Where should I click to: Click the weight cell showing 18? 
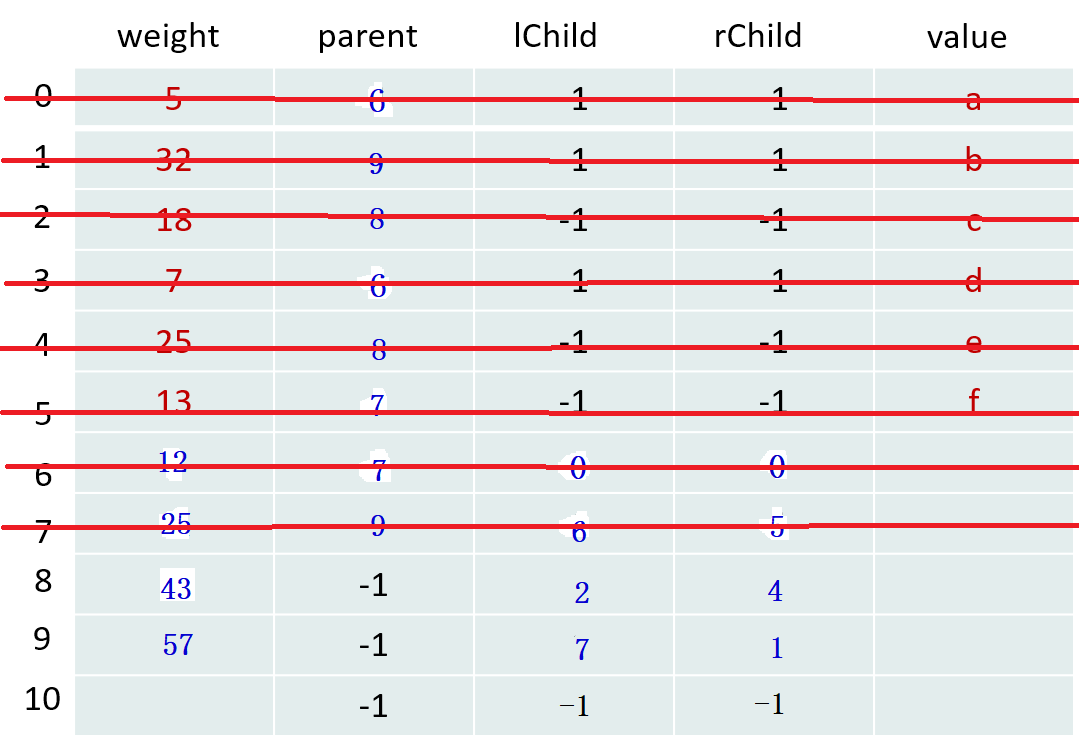pyautogui.click(x=174, y=220)
